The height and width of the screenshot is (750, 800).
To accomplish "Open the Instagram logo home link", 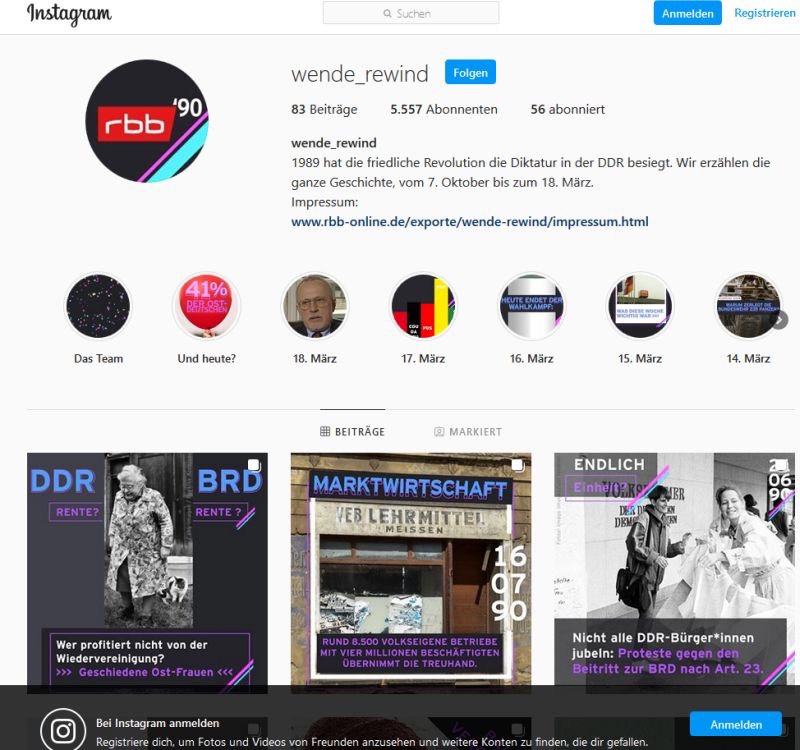I will (69, 14).
